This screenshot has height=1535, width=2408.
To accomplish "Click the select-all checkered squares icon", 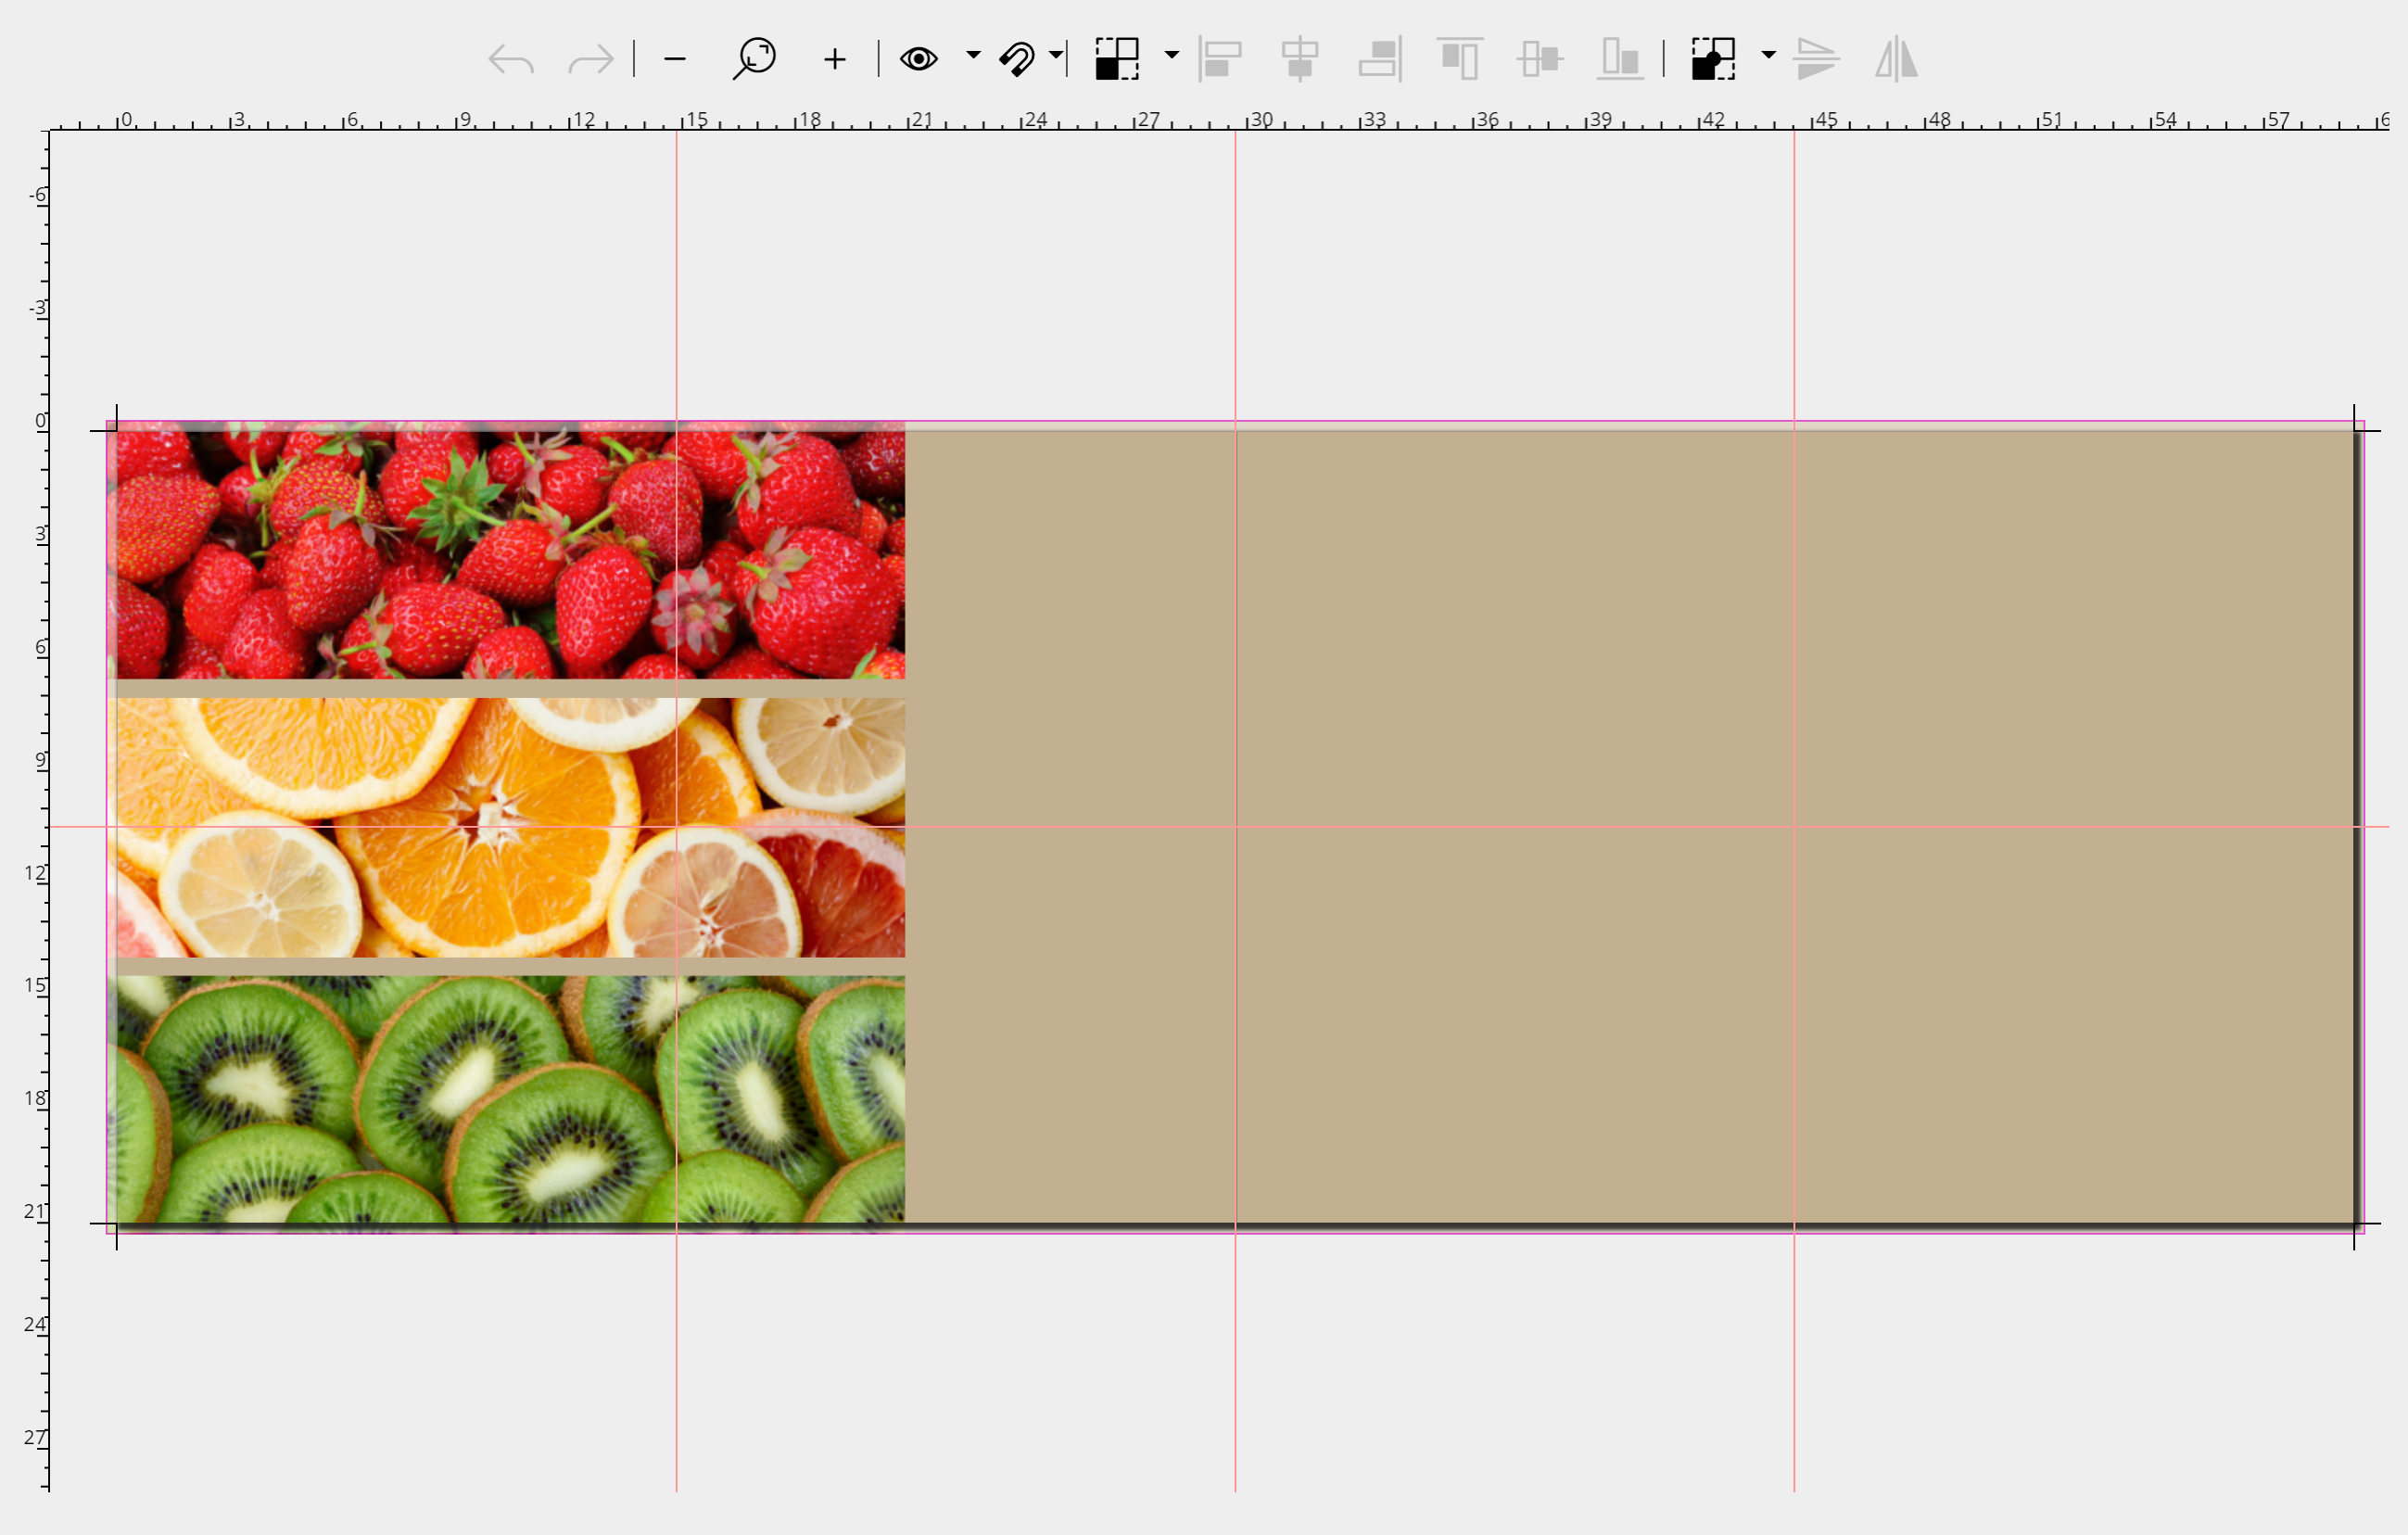I will click(x=1117, y=59).
